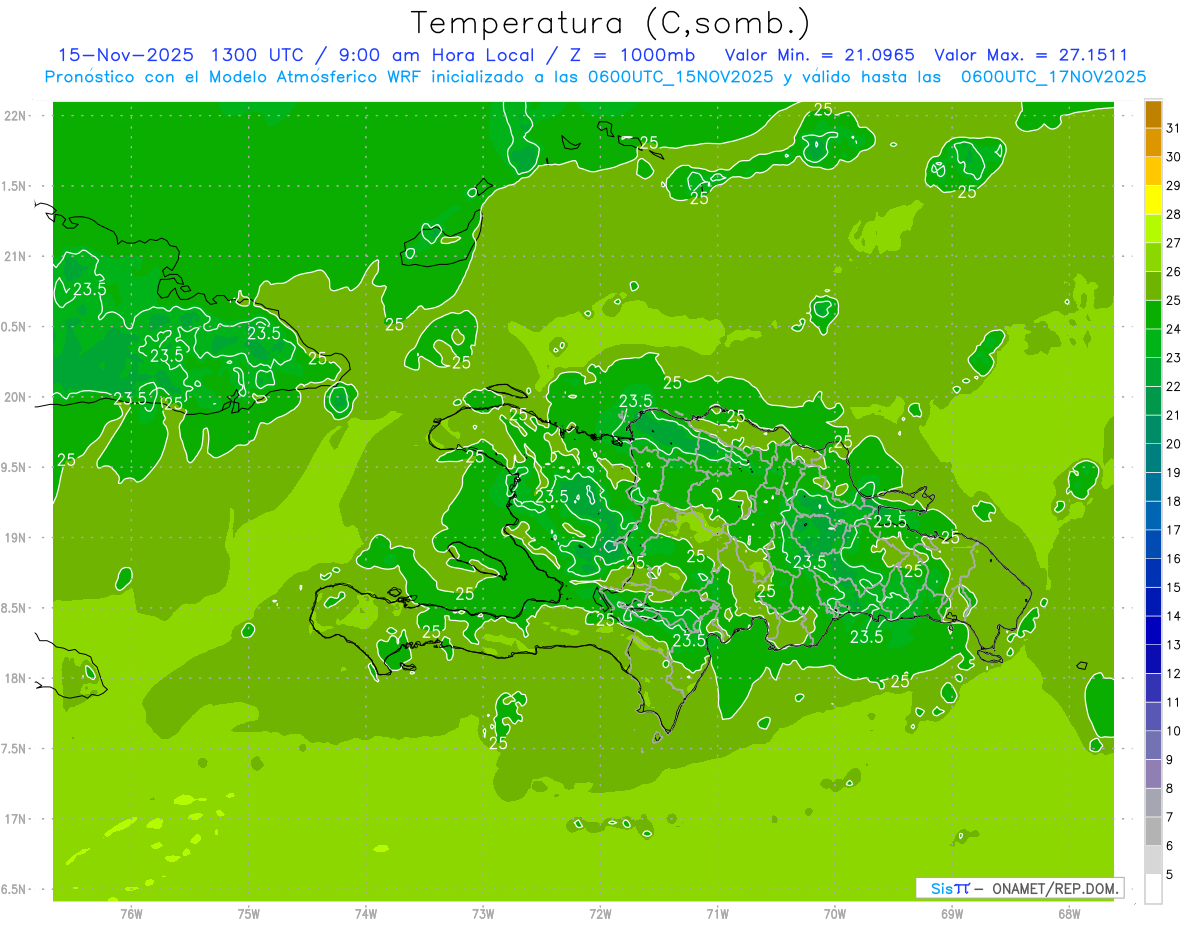Image resolution: width=1200 pixels, height=927 pixels.
Task: Click the '20' value on the color legend
Action: point(1174,444)
